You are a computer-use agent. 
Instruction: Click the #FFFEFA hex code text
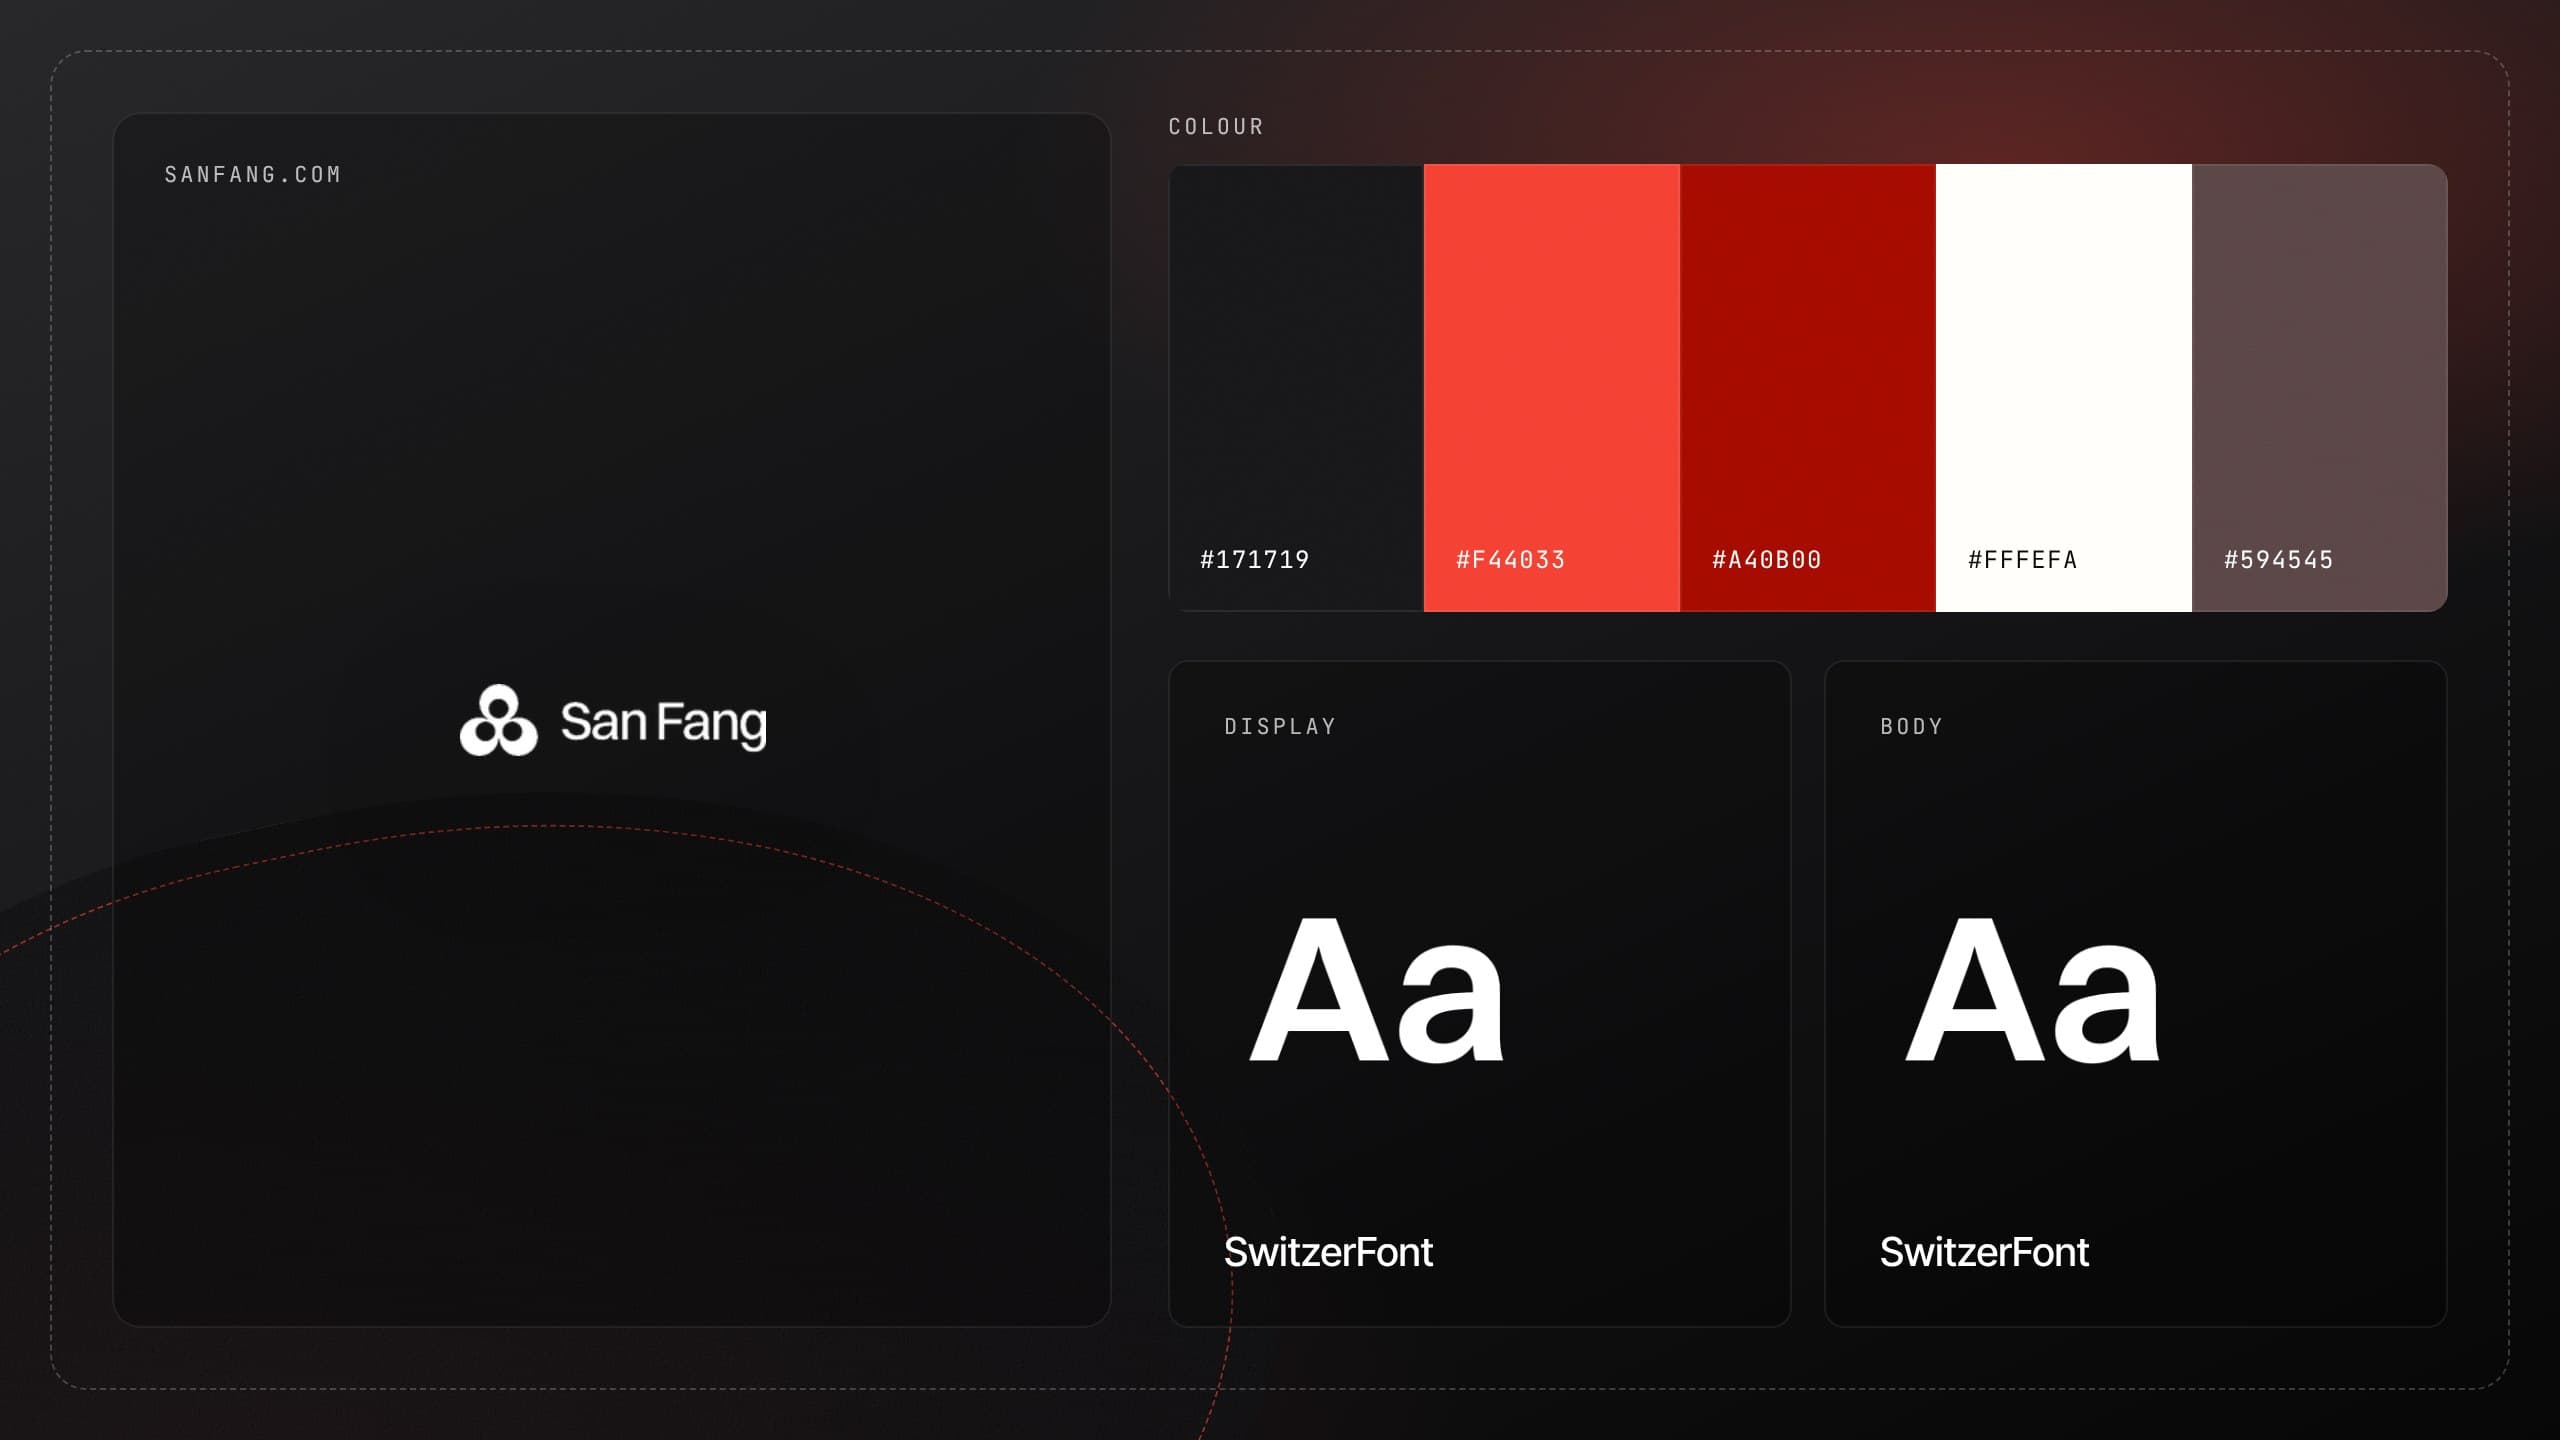tap(2023, 560)
